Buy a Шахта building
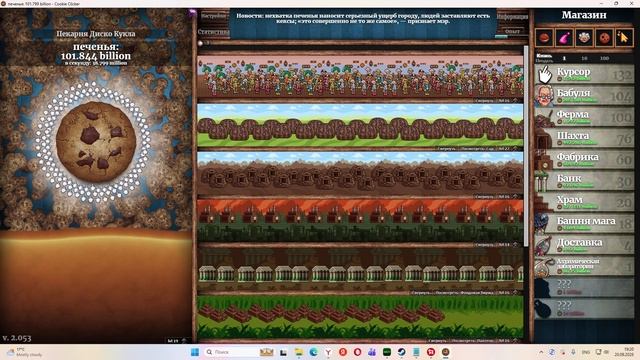This screenshot has height=360, width=640. (x=584, y=138)
